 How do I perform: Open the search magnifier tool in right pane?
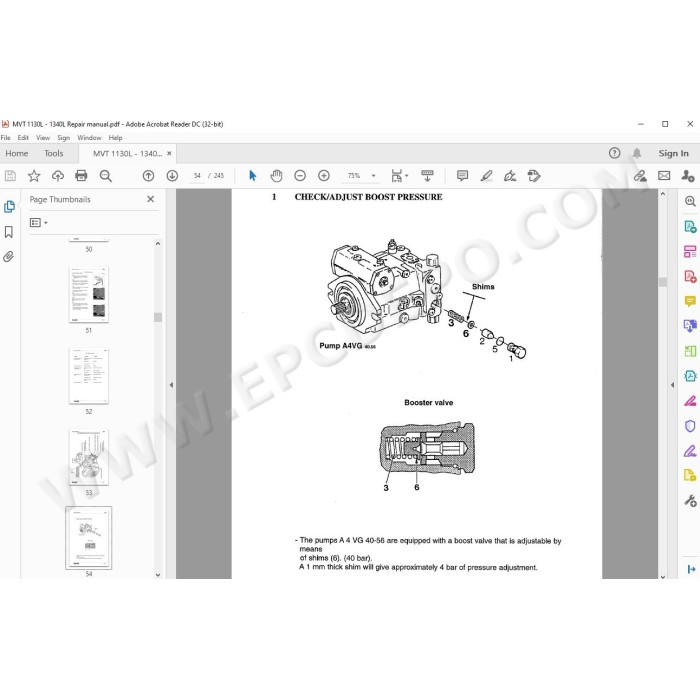coord(690,201)
